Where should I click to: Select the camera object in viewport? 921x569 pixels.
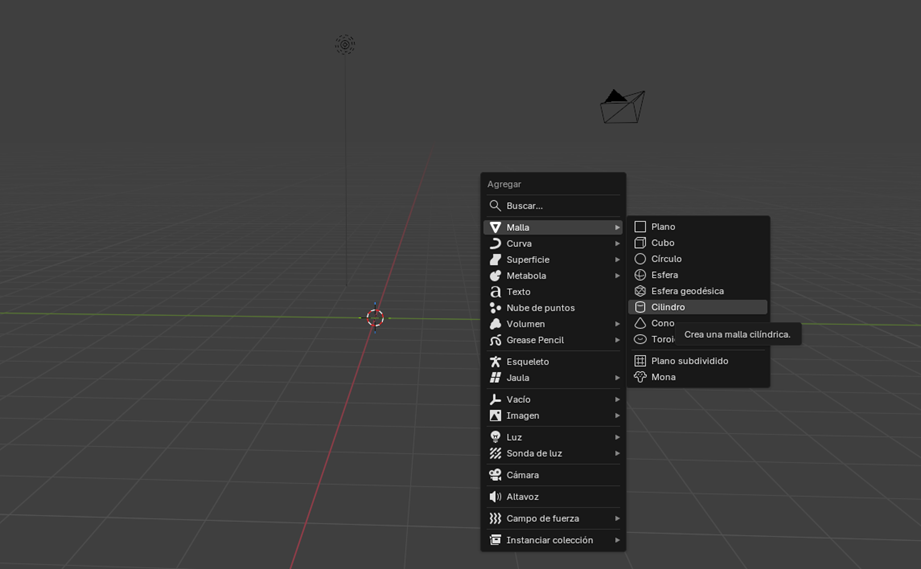coord(623,106)
